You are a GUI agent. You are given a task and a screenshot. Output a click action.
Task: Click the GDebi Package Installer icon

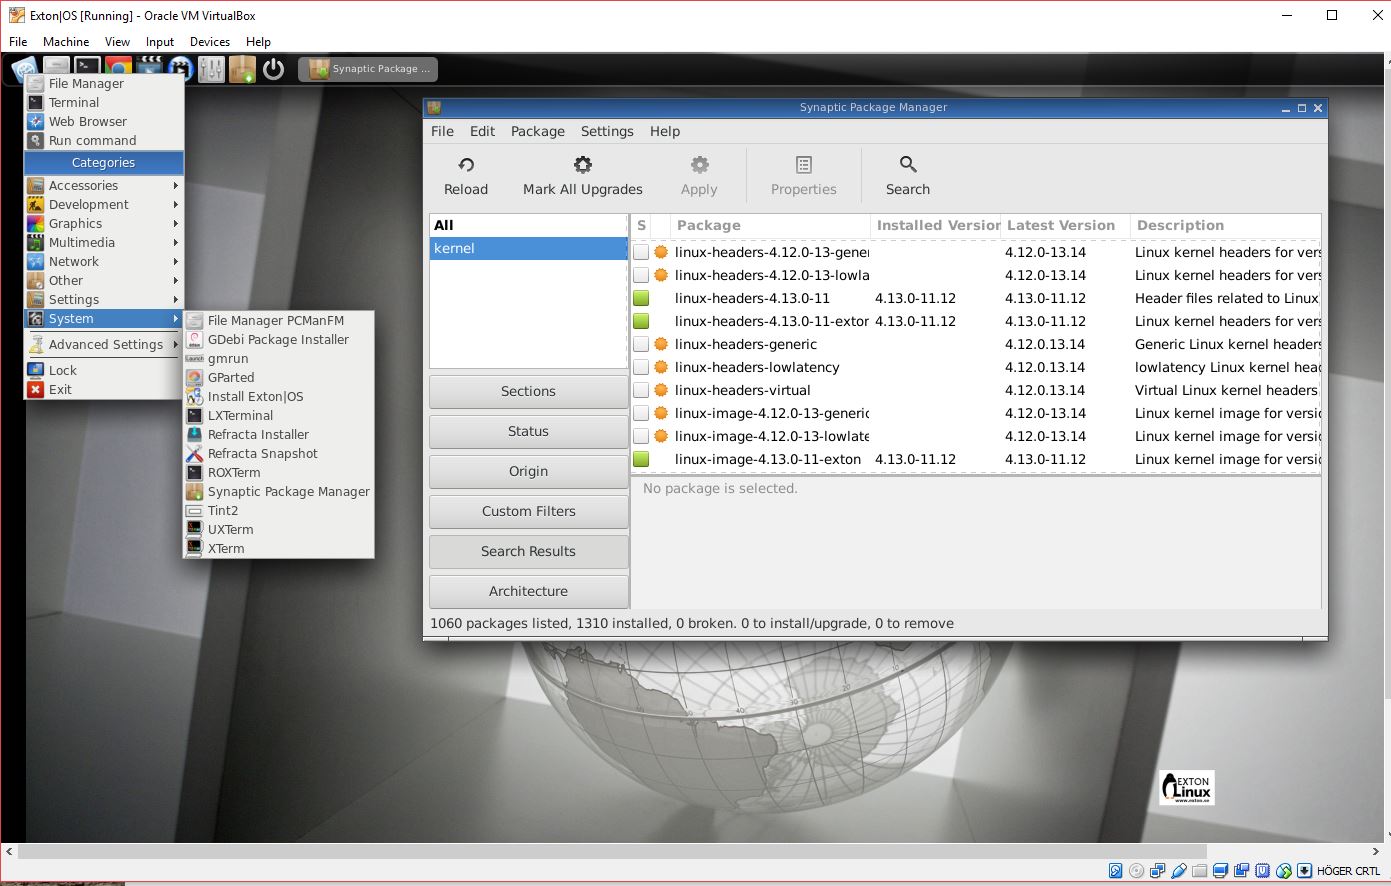click(x=194, y=339)
